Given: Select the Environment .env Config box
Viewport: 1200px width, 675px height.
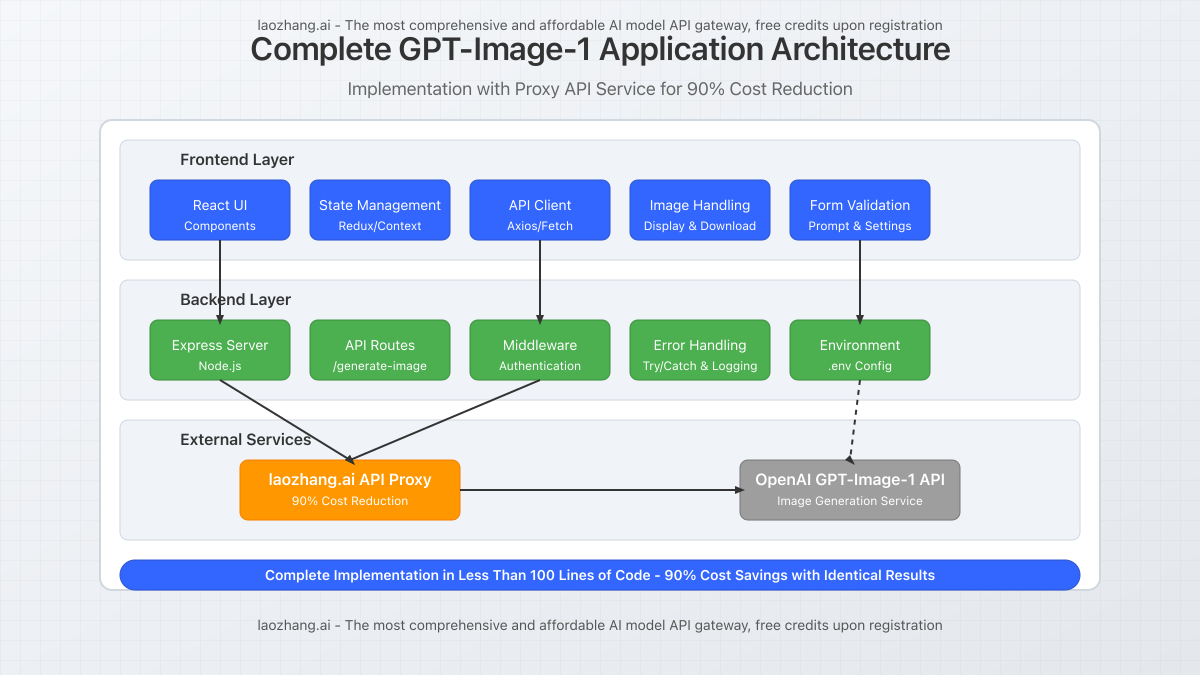Looking at the screenshot, I should tap(860, 350).
